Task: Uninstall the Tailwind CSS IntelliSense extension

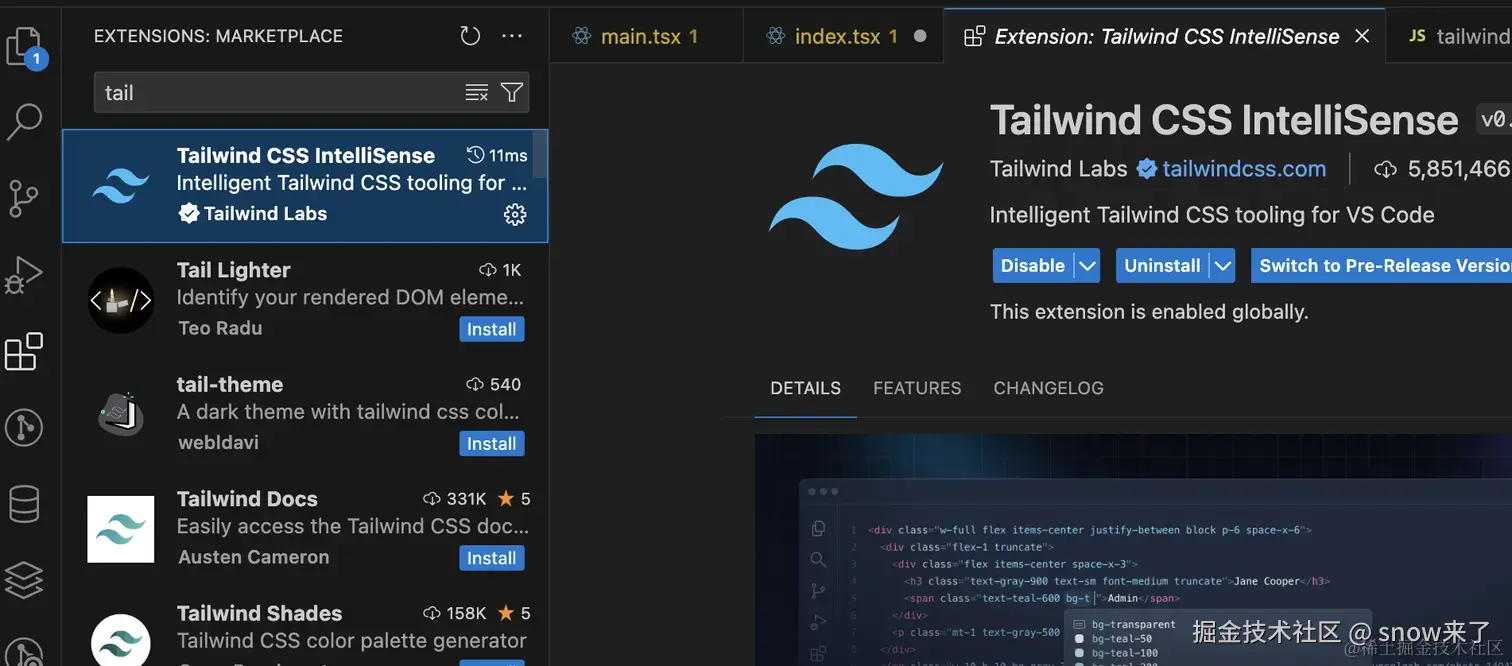Action: (1162, 266)
